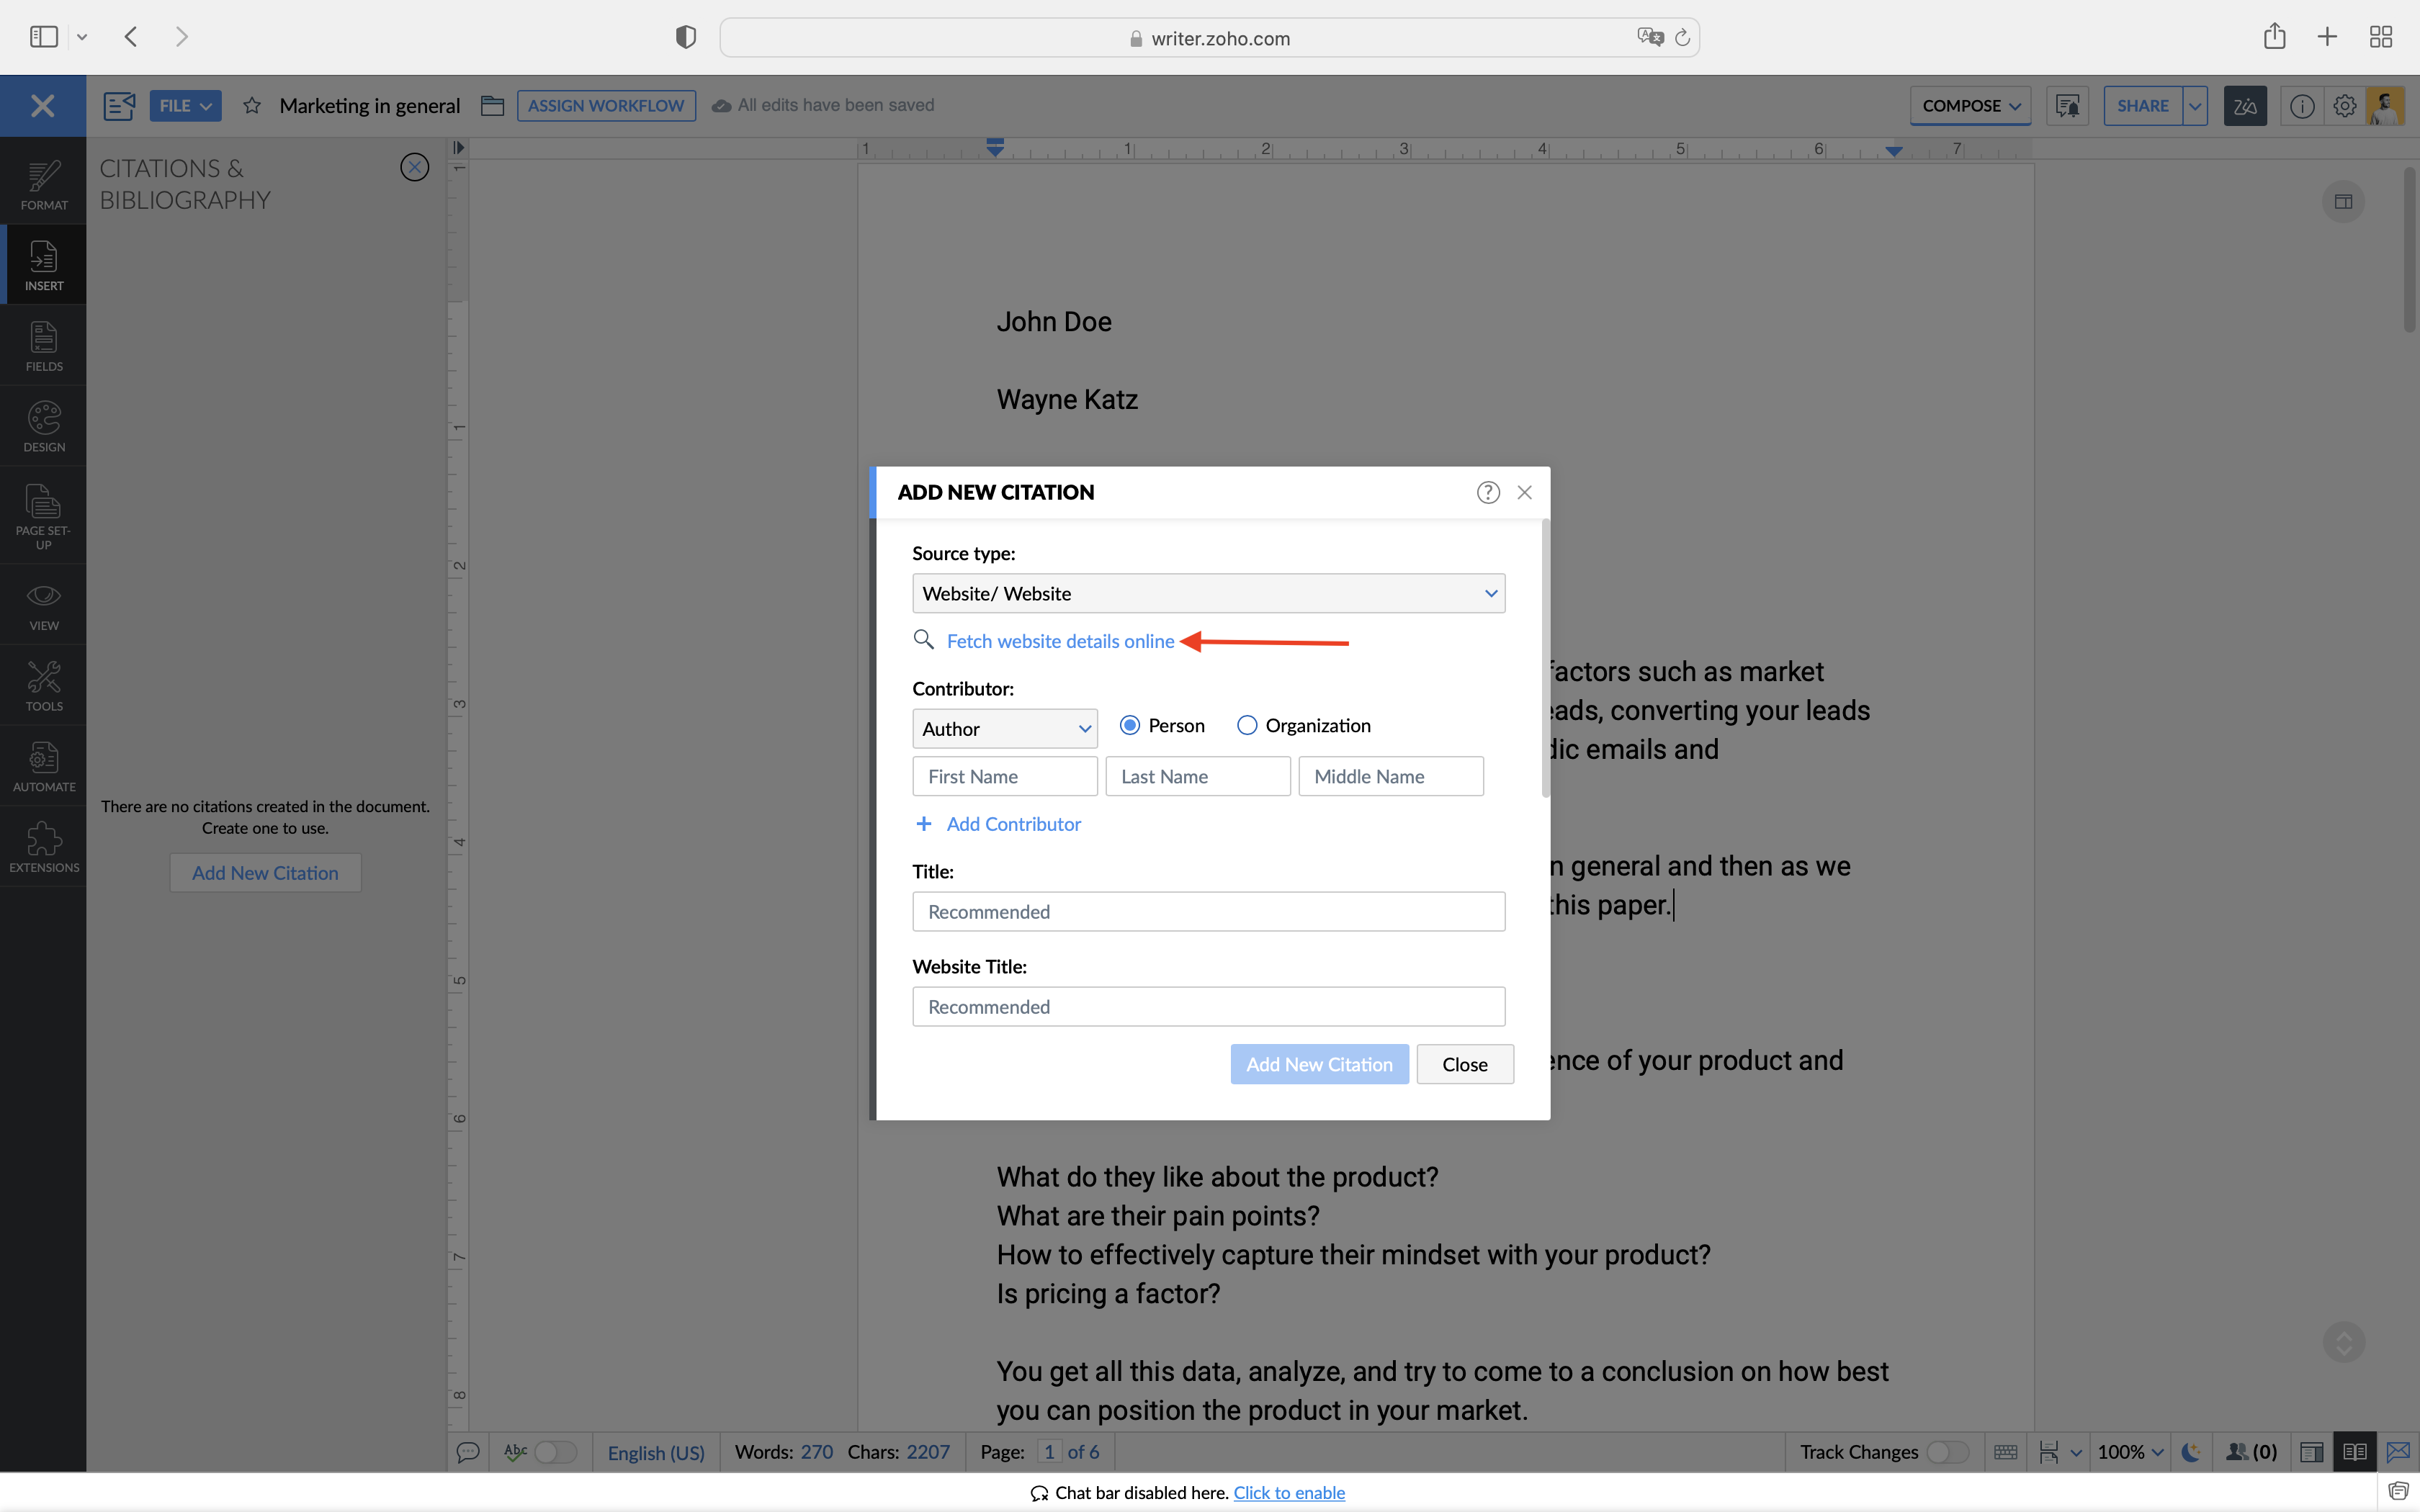
Task: Click the First Name input field
Action: pos(1004,777)
